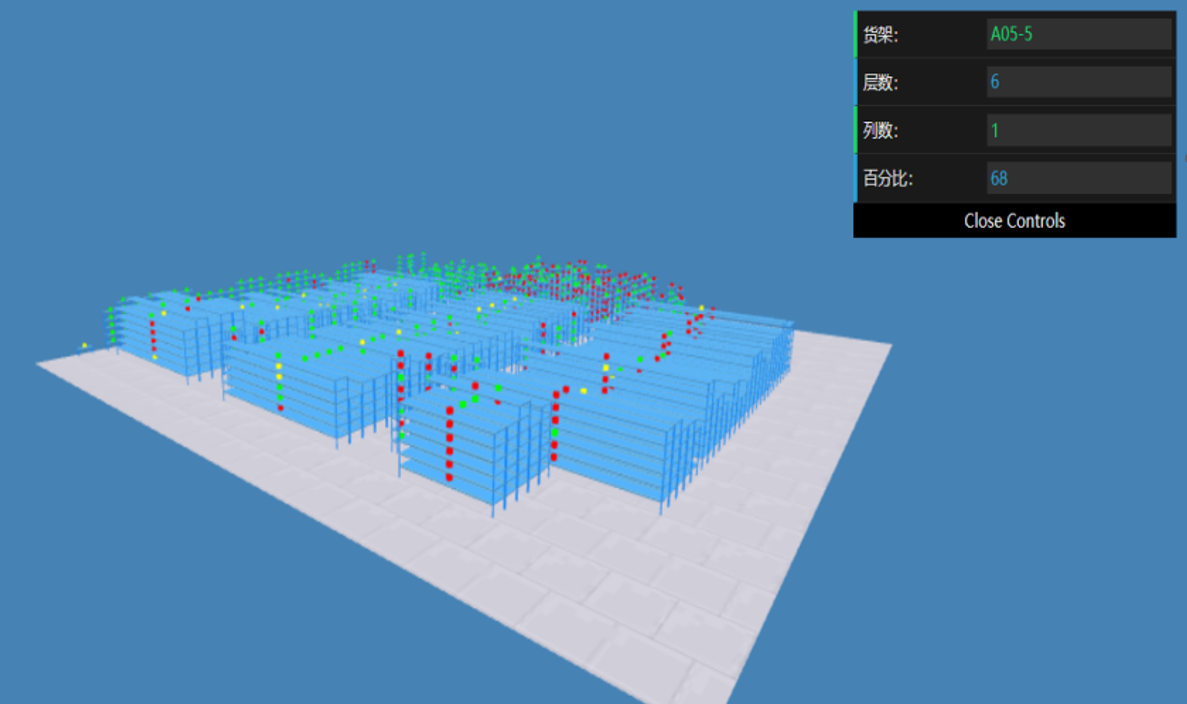Click the 货架 label in the control panel
The image size is (1187, 704).
click(881, 35)
